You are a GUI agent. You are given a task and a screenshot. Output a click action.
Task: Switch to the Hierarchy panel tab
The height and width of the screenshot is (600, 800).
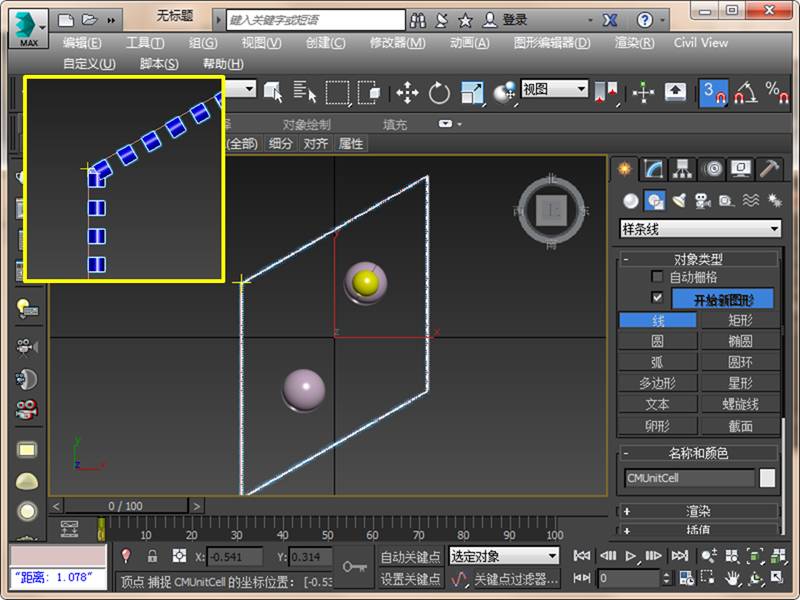click(682, 169)
